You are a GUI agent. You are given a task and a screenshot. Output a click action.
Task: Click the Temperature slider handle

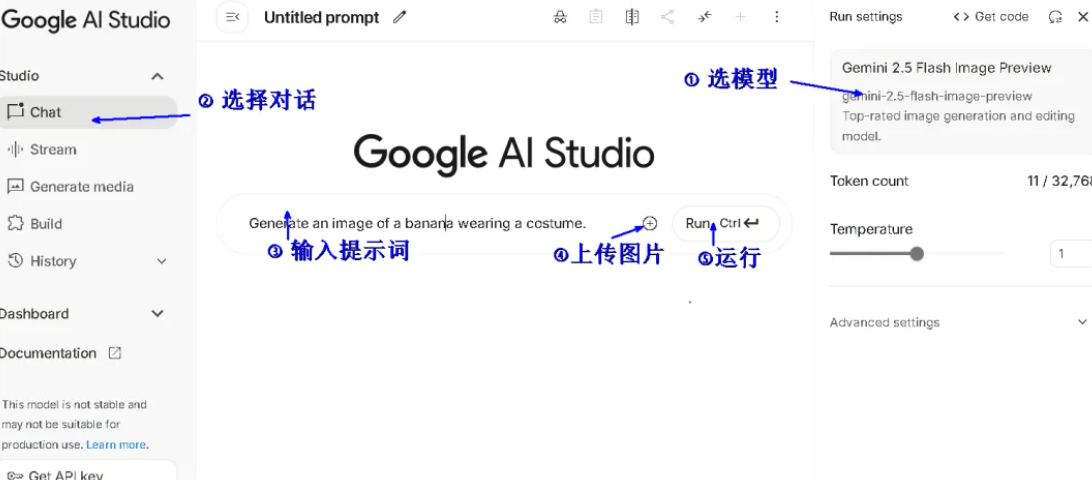pos(916,254)
